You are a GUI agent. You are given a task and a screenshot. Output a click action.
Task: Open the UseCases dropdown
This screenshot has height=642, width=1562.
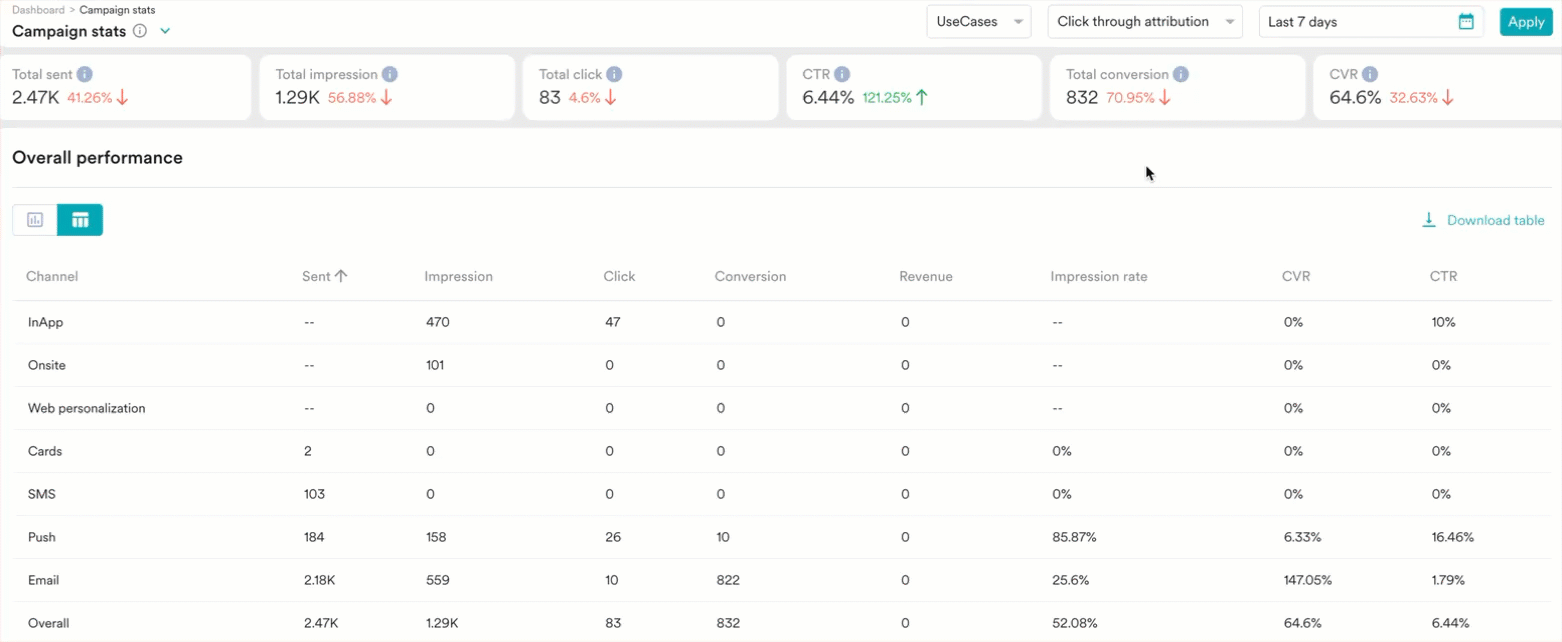pyautogui.click(x=978, y=21)
